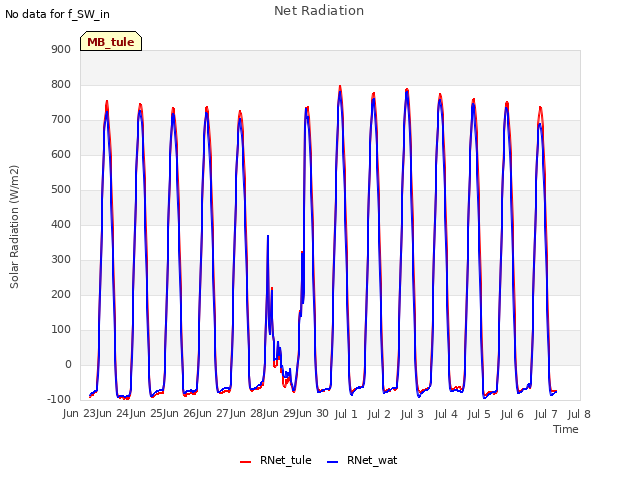640x480 pixels.
Task: Click the 'No data for f_SW_in' message
Action: [57, 14]
